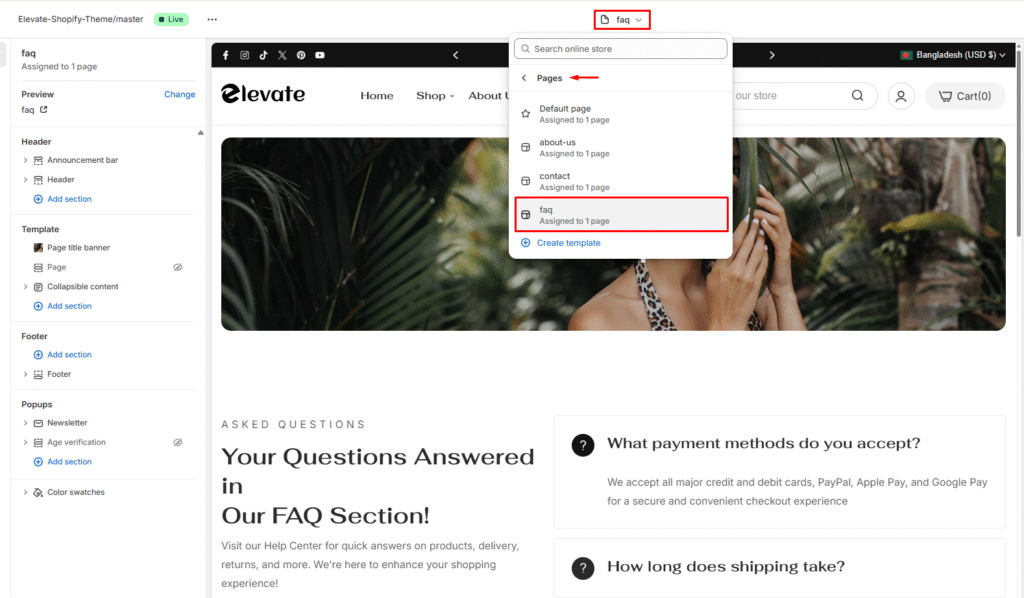
Task: Click the Search online store field
Action: [620, 48]
